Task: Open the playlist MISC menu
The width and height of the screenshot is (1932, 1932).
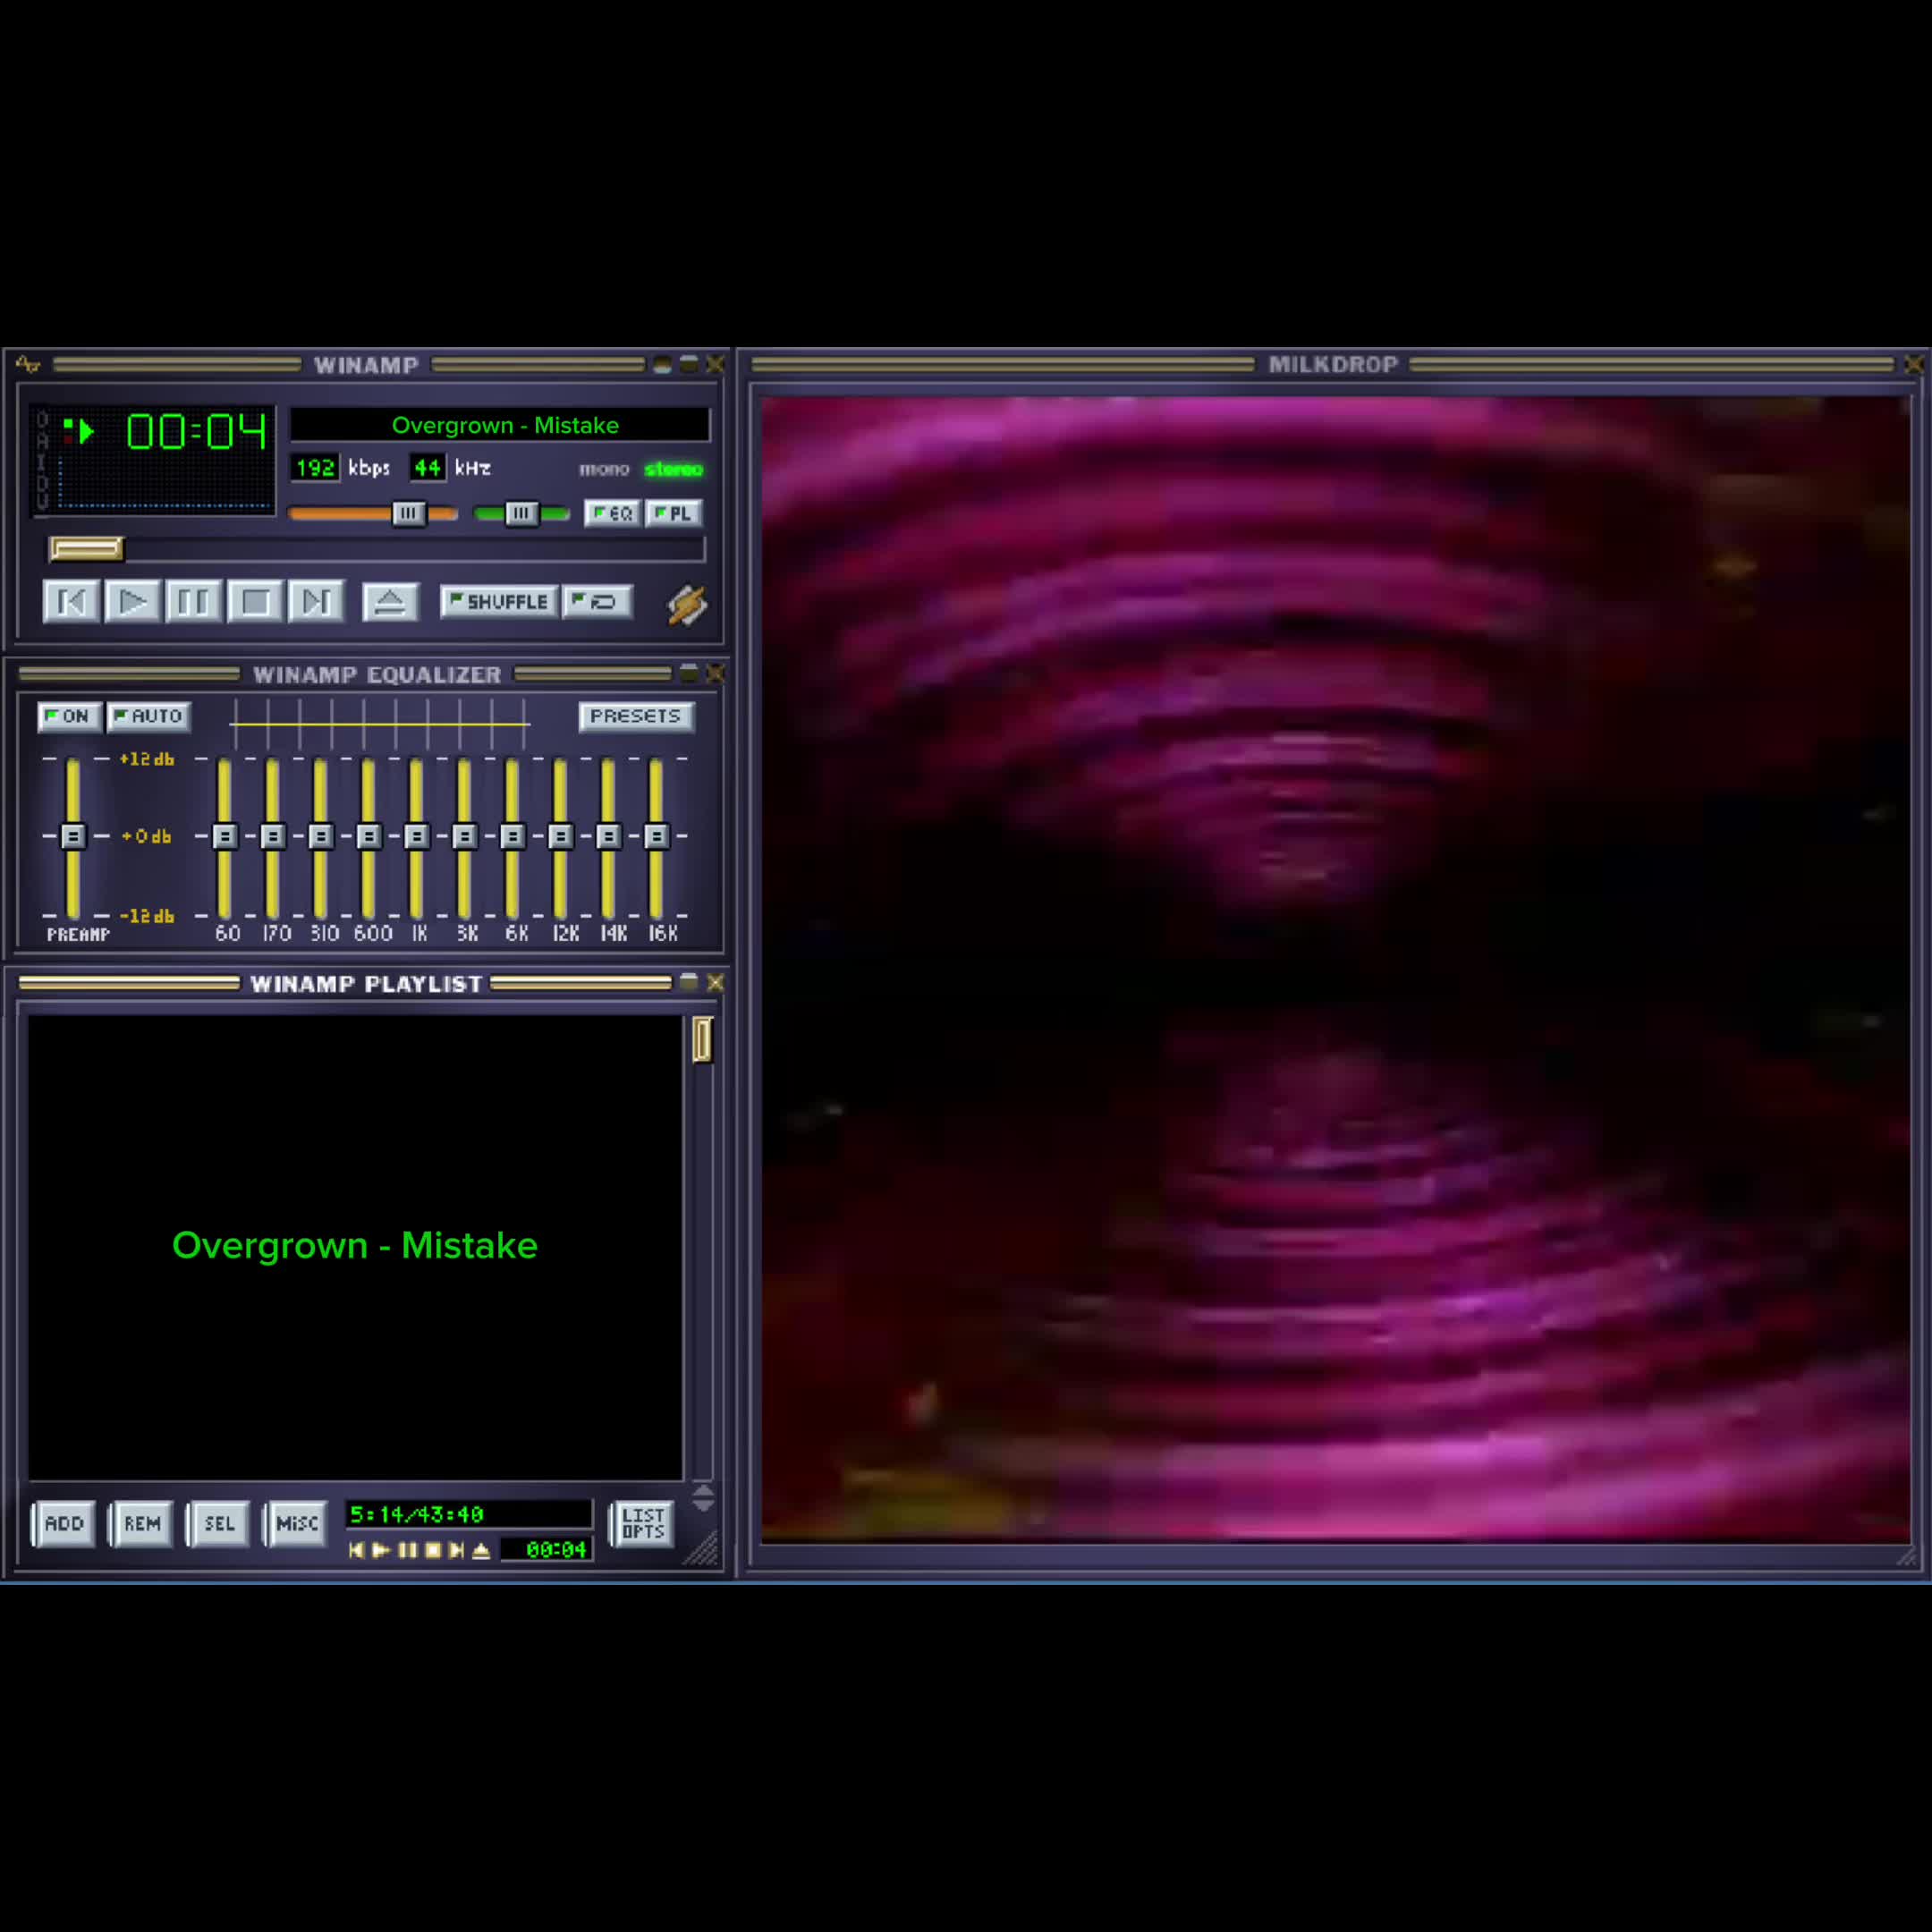Action: pyautogui.click(x=296, y=1523)
